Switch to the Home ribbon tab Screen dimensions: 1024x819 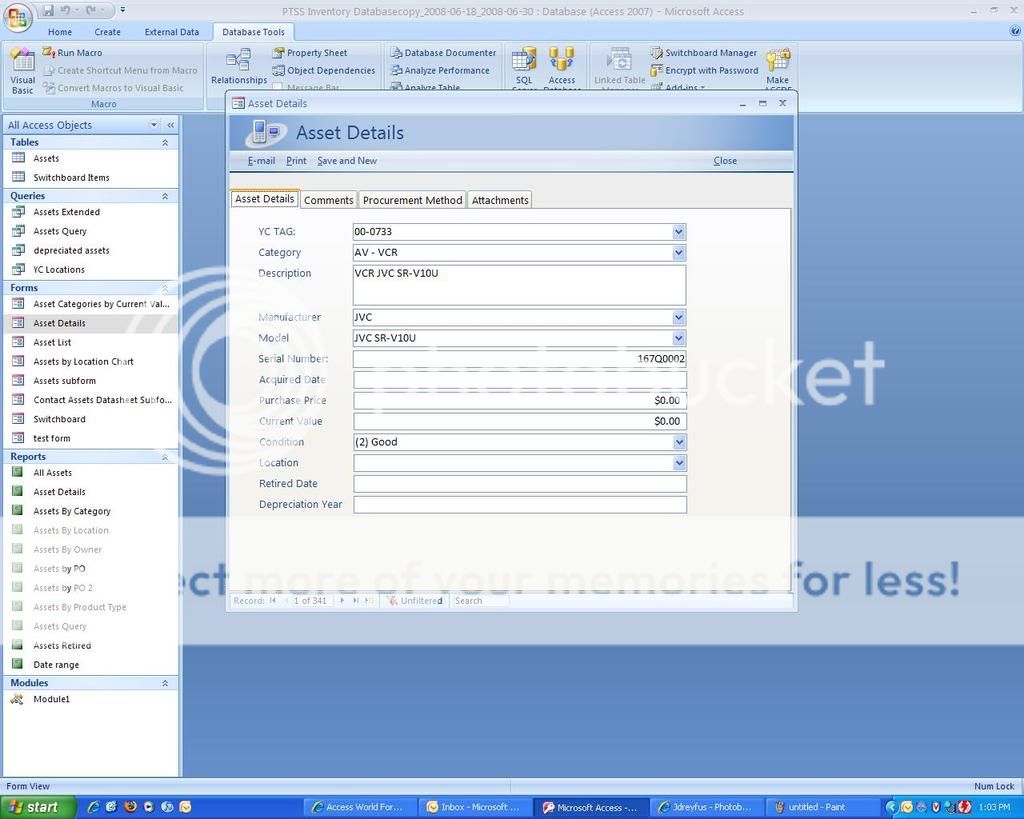(59, 31)
